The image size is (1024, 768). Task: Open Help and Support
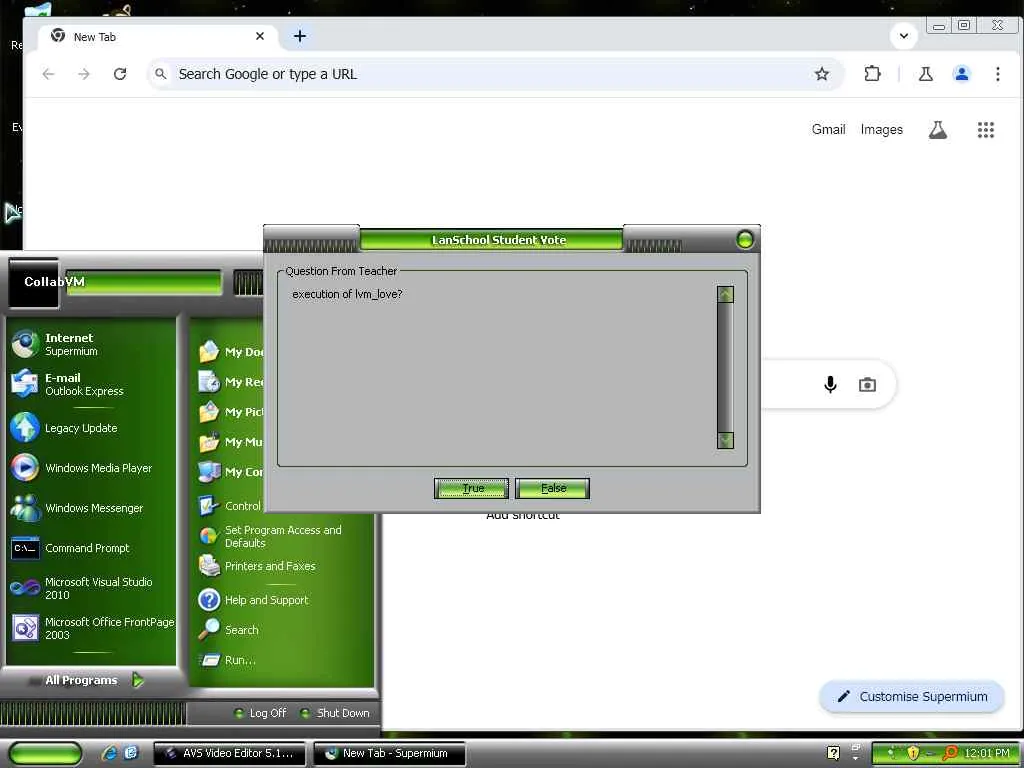pos(253,600)
